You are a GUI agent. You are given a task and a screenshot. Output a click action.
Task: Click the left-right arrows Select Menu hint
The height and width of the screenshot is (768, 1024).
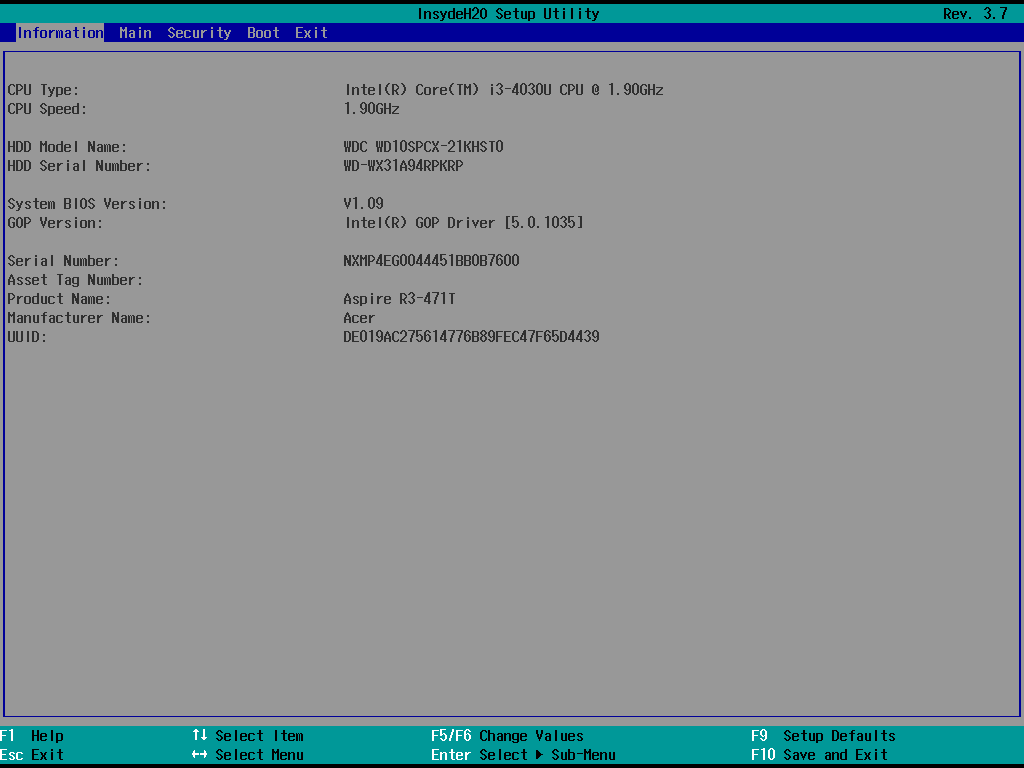(x=248, y=755)
